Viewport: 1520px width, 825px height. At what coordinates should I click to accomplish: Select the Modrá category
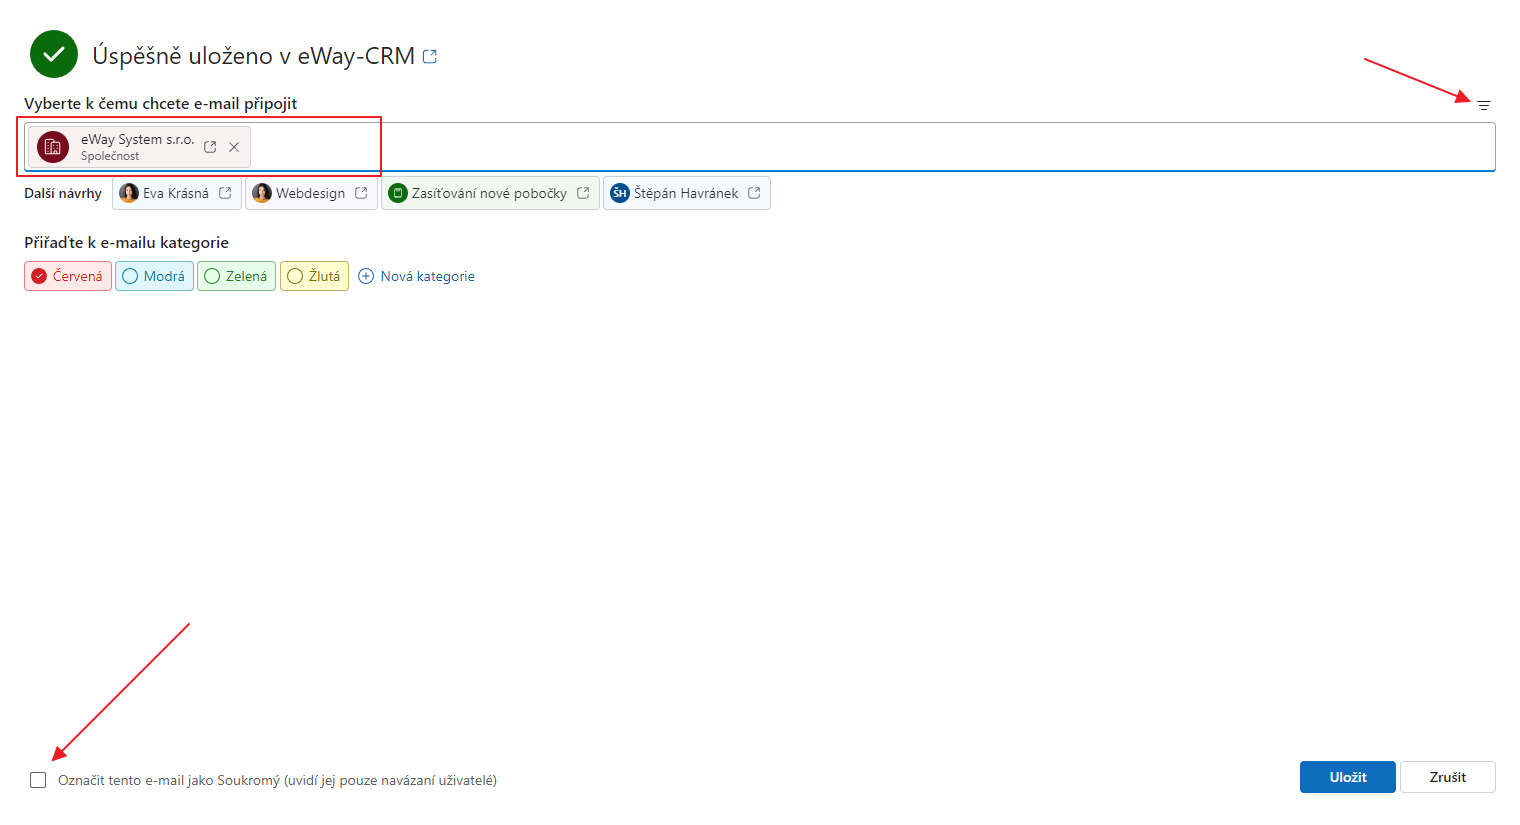click(x=154, y=276)
